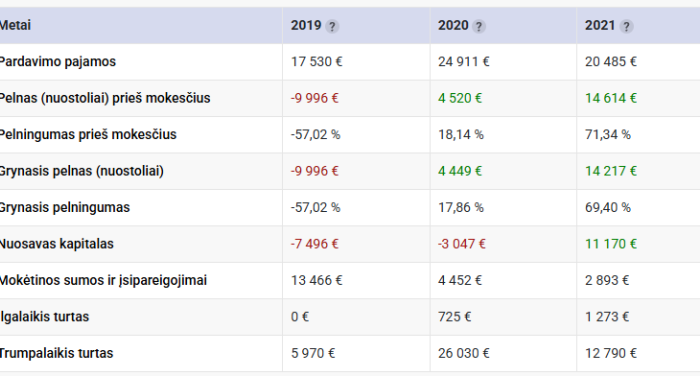Select the 2019 column header
Image resolution: width=700 pixels, height=376 pixels.
pos(306,25)
